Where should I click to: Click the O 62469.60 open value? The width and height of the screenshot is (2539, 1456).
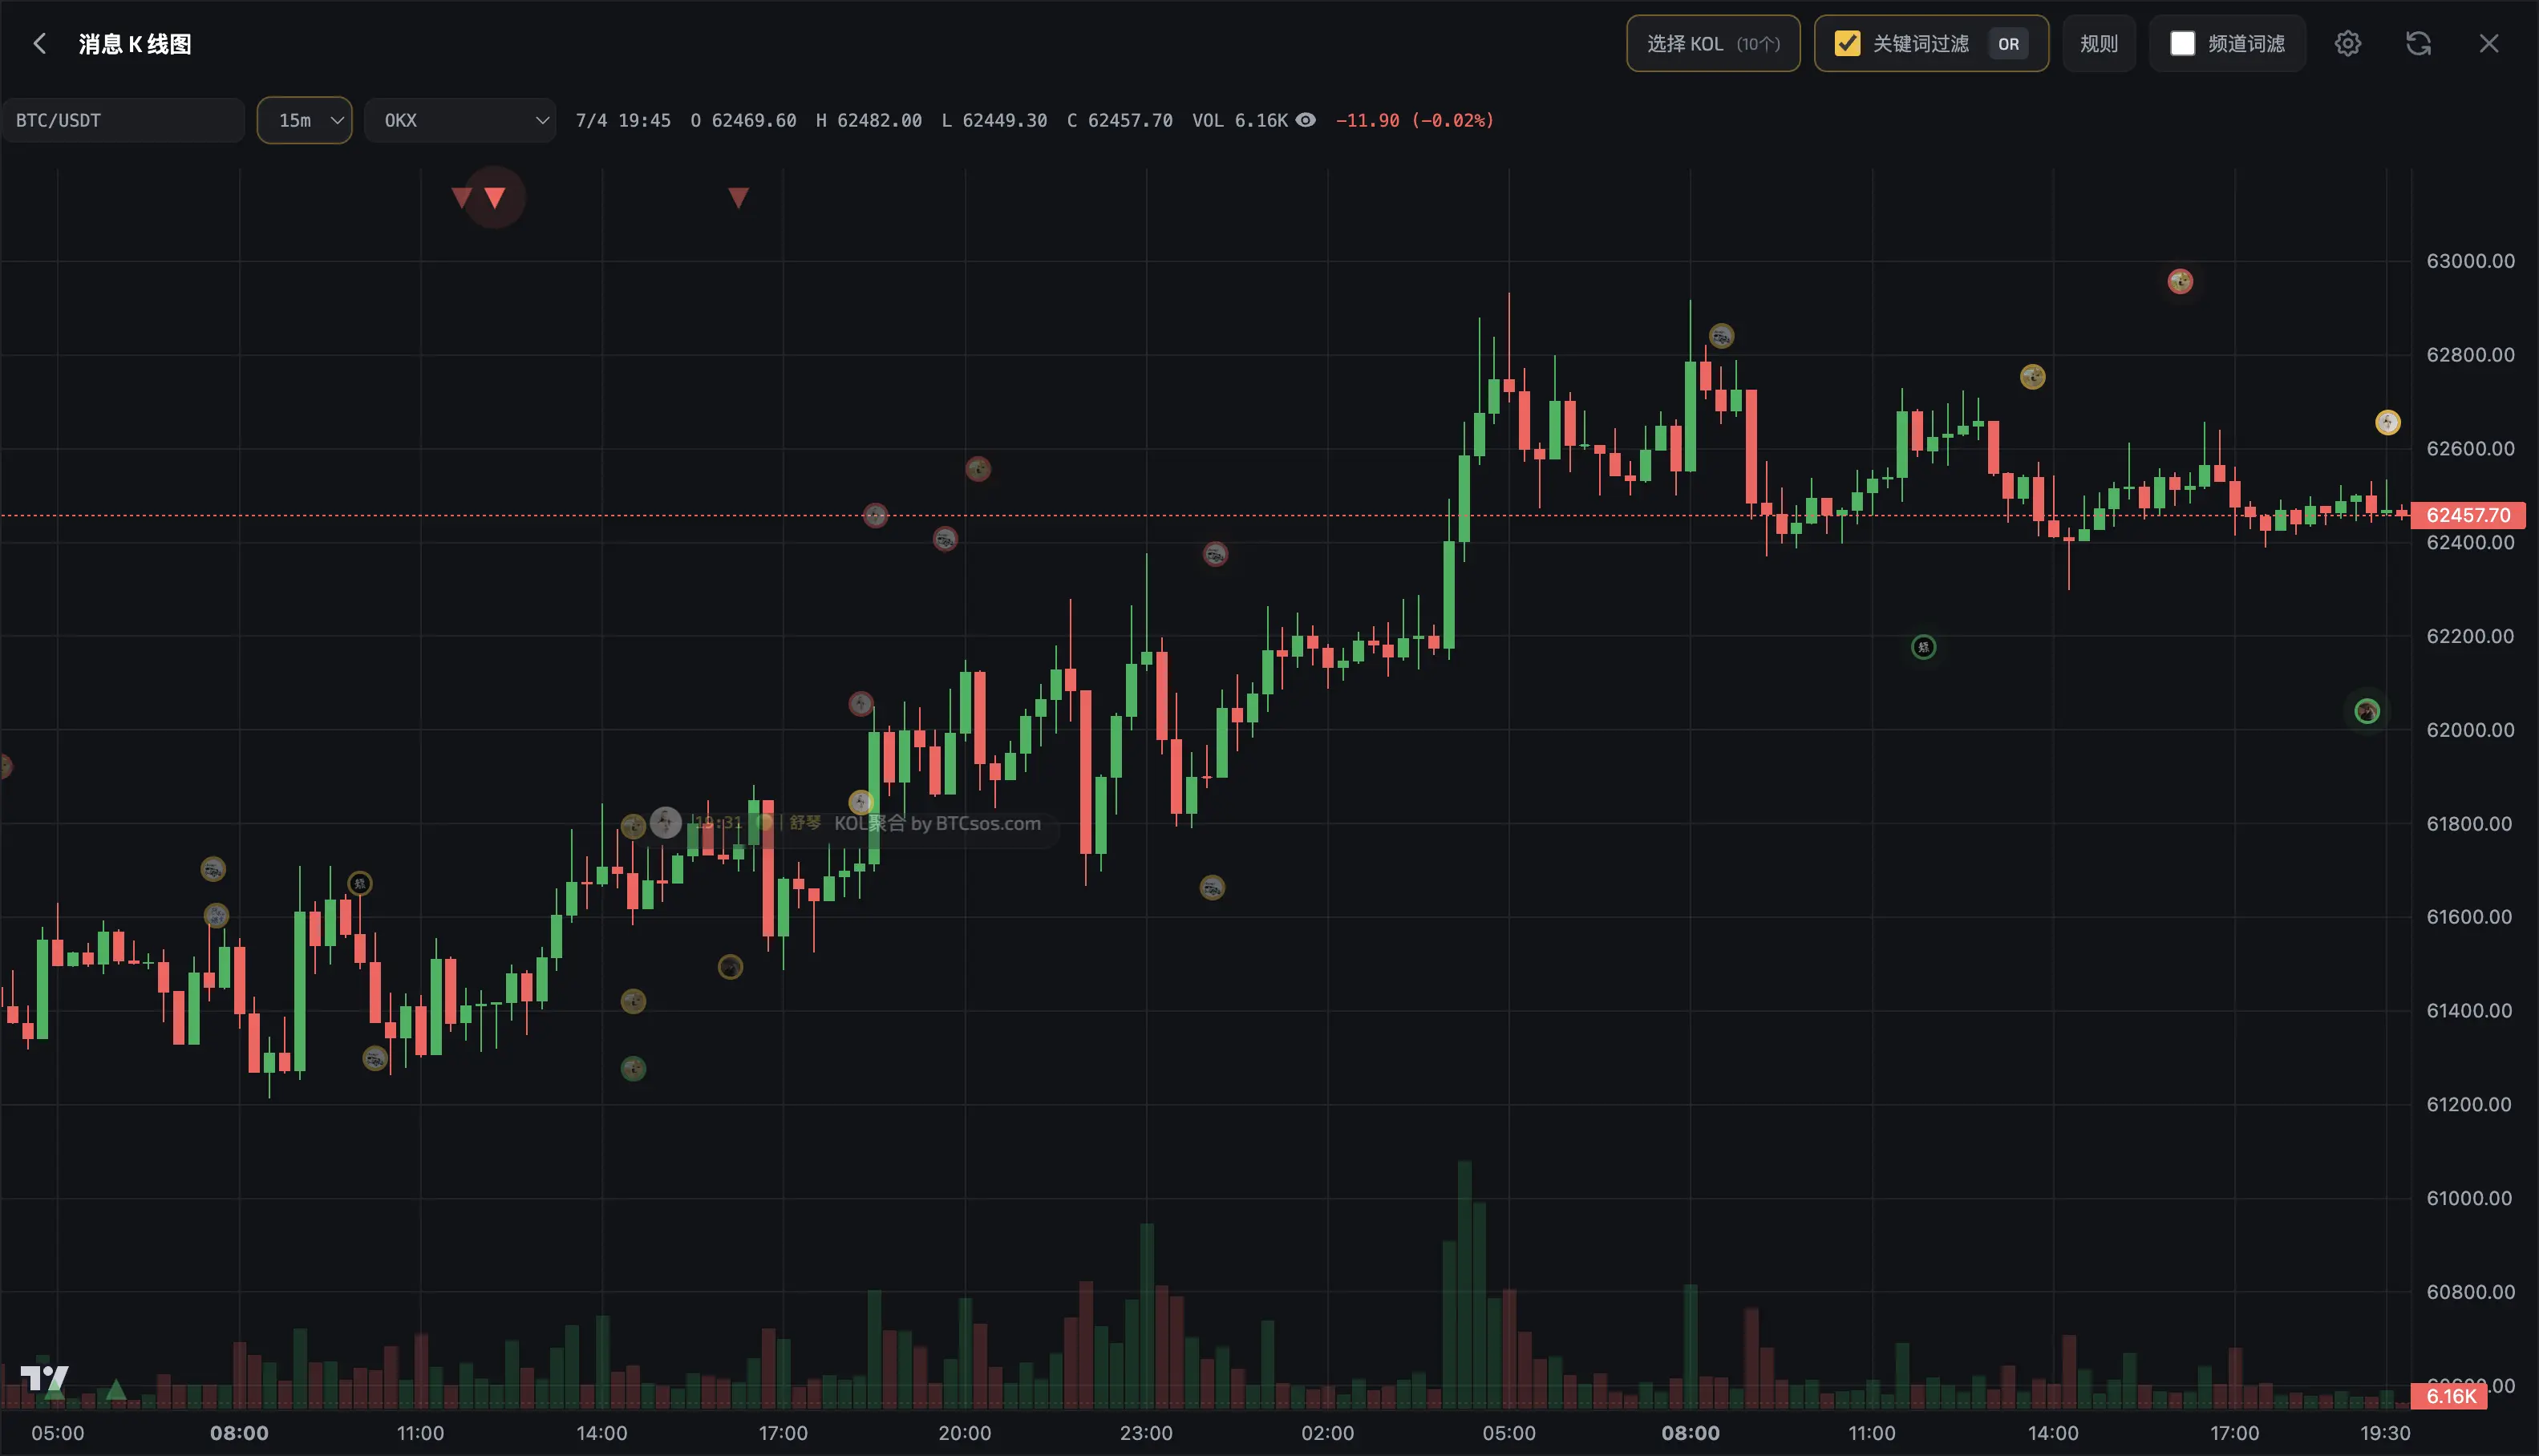click(x=743, y=120)
